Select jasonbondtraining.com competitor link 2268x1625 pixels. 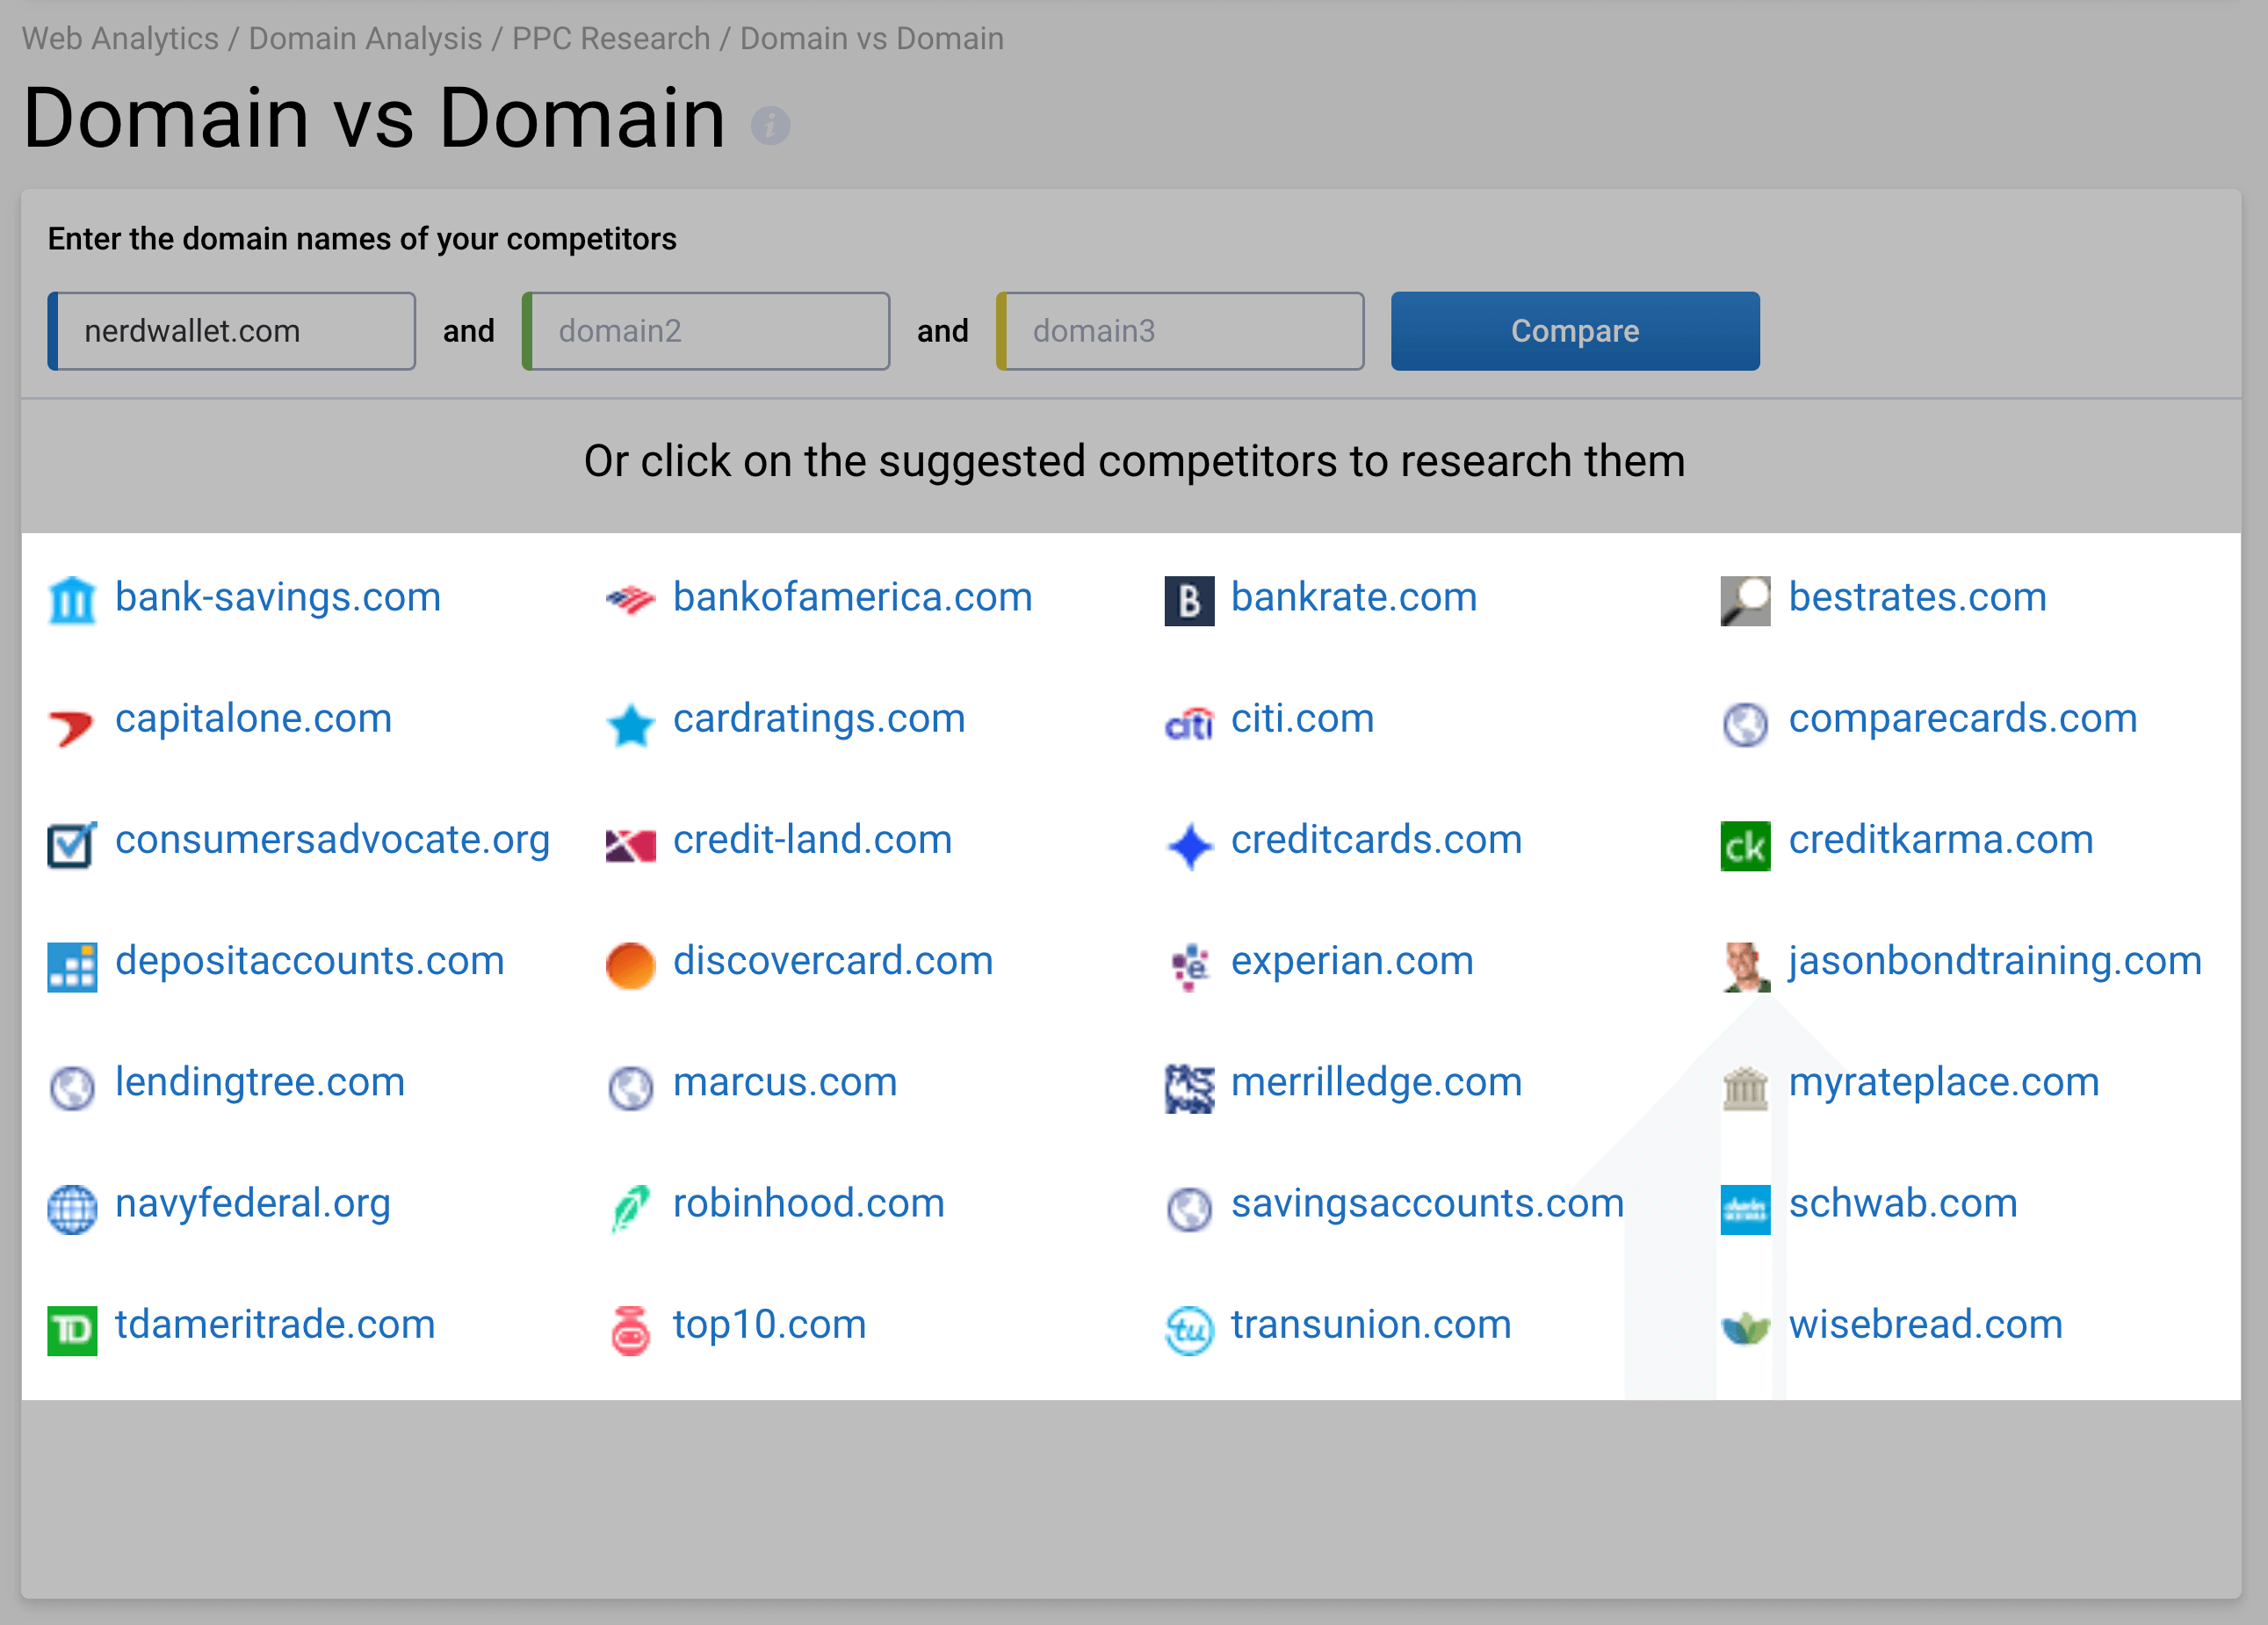pyautogui.click(x=1994, y=961)
